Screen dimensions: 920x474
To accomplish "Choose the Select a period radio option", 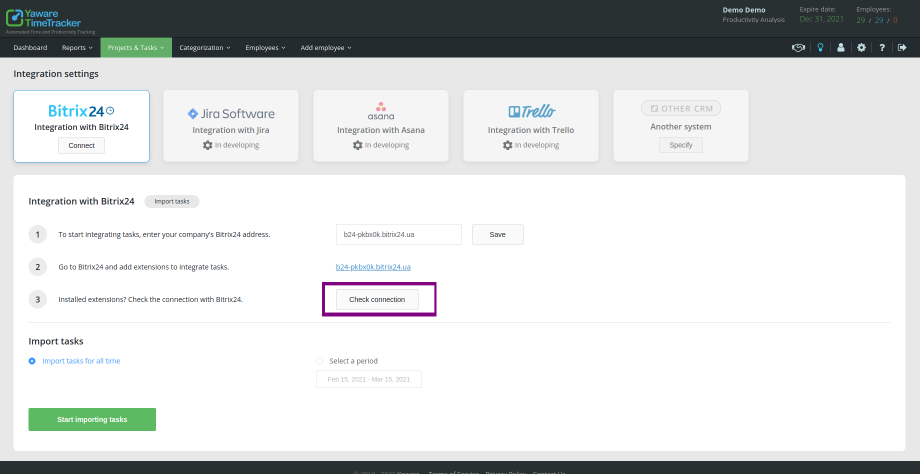I will tap(320, 361).
